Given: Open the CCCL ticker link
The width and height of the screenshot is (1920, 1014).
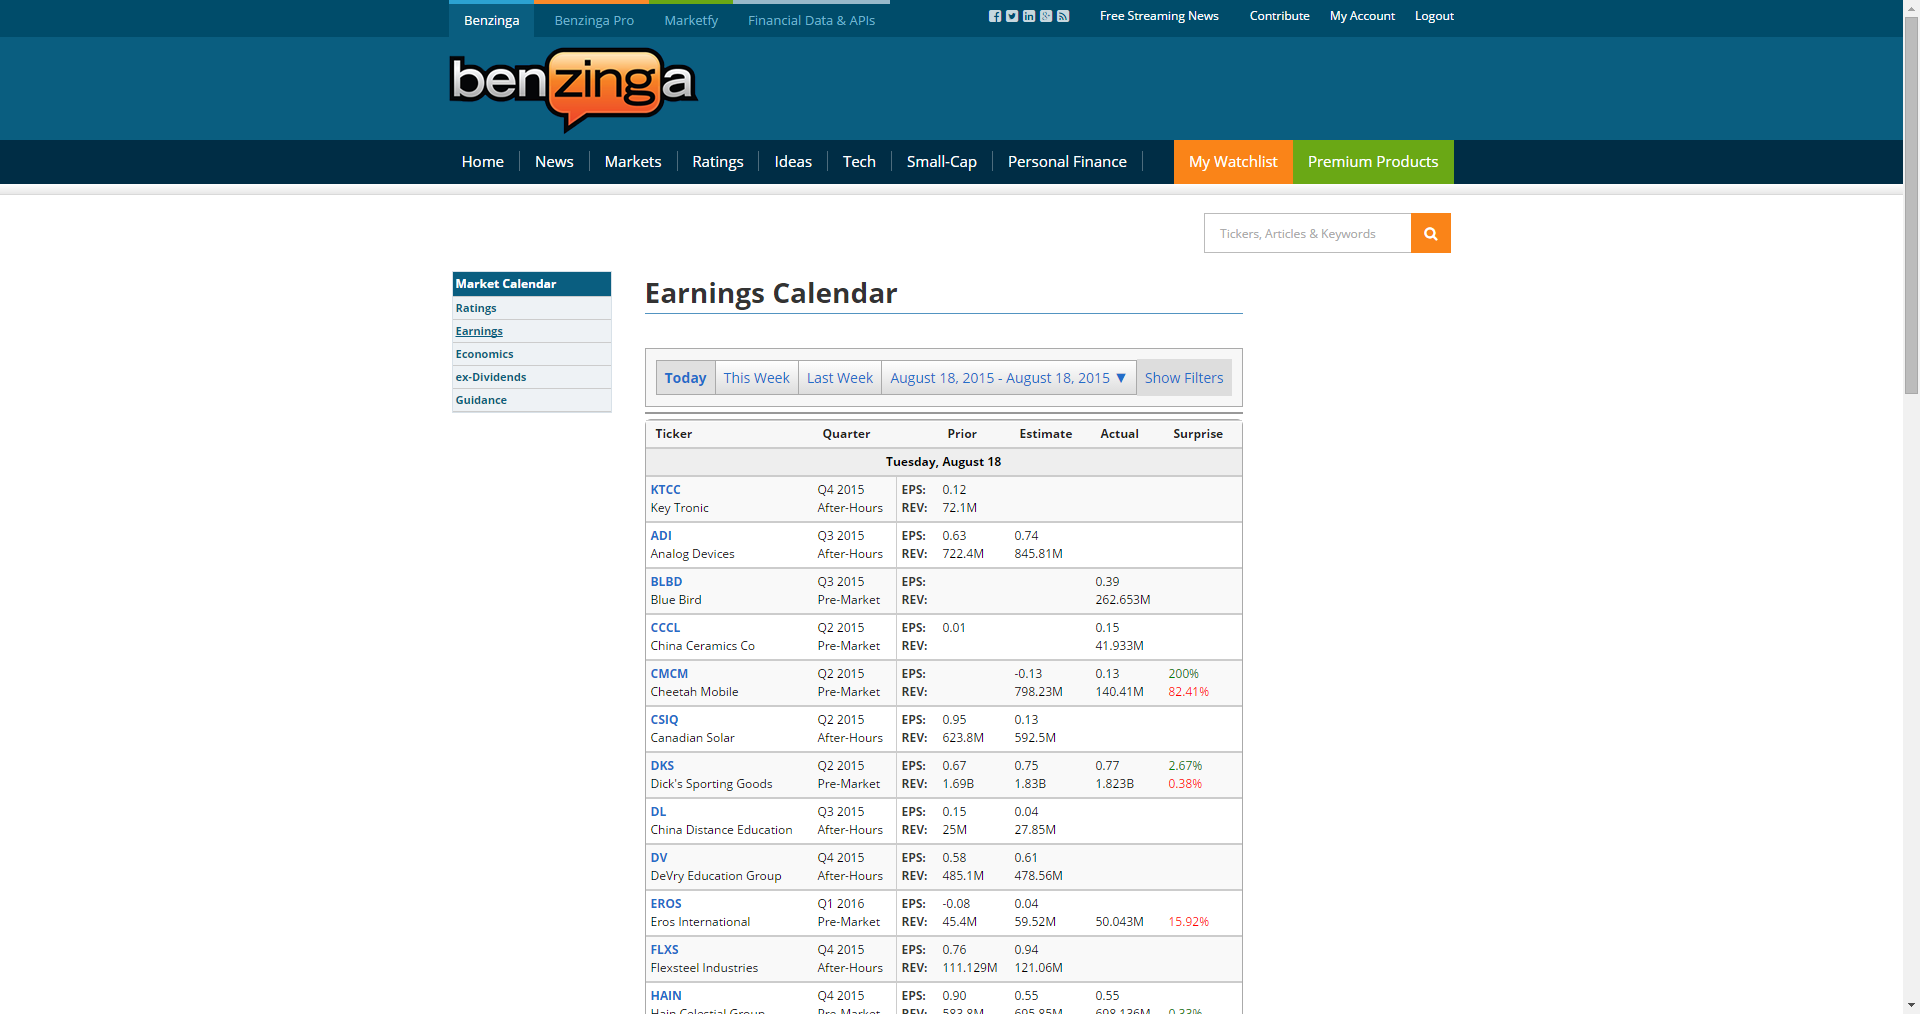Looking at the screenshot, I should click(x=665, y=628).
